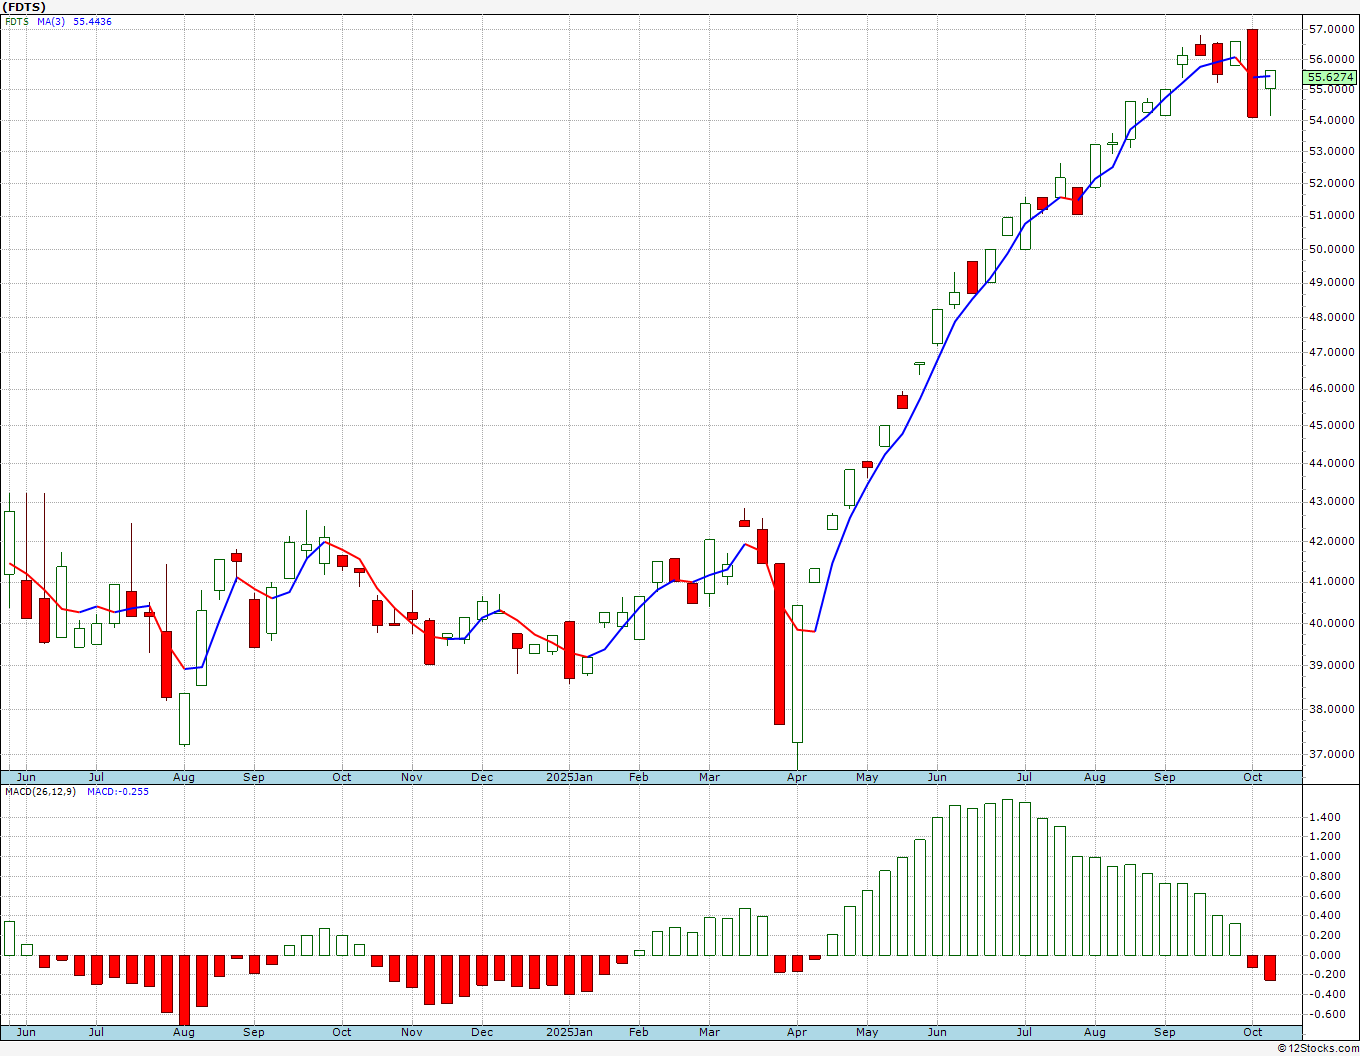
Task: Click the 0.800 MACD axis label
Action: tap(1323, 876)
